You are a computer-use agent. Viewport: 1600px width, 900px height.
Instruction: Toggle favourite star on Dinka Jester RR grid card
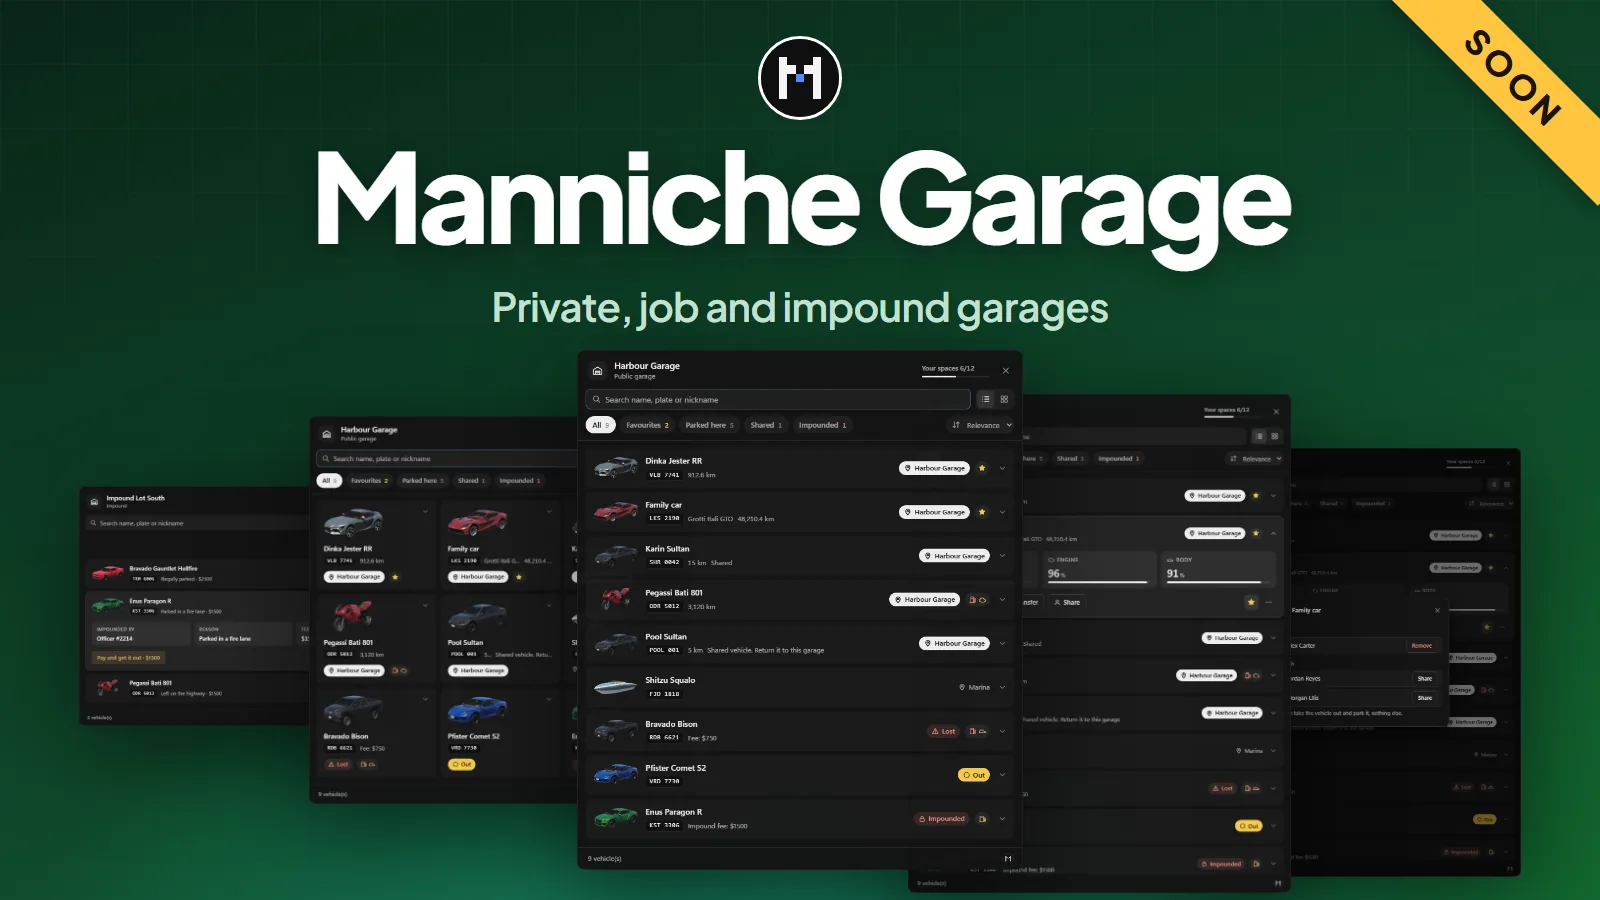(x=395, y=577)
